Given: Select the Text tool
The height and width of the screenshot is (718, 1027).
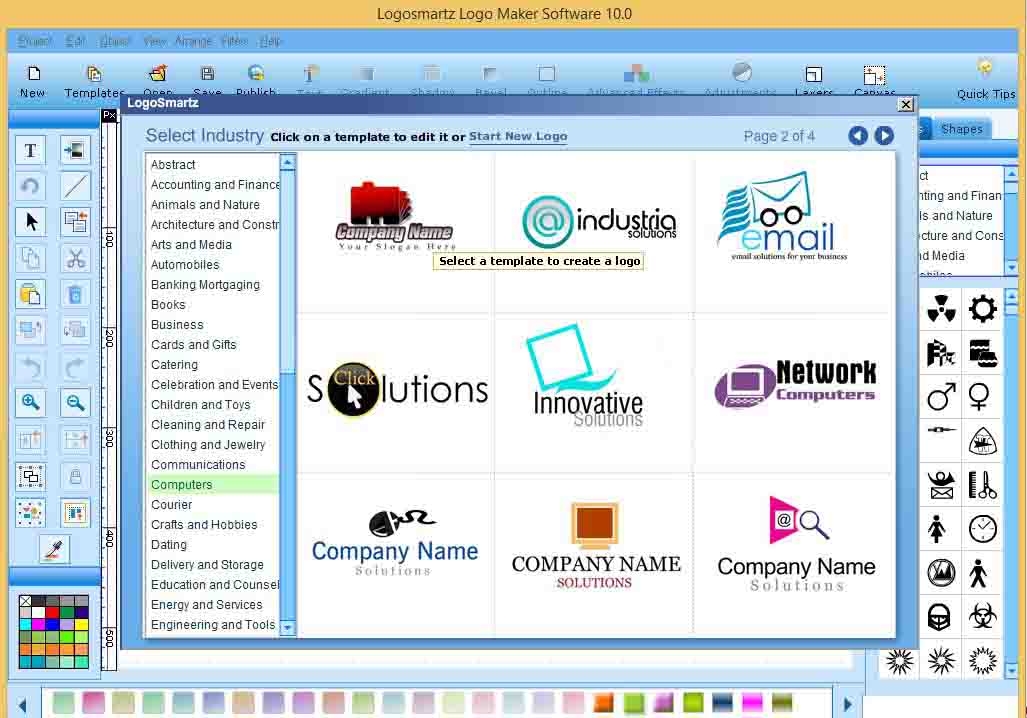Looking at the screenshot, I should (x=30, y=149).
